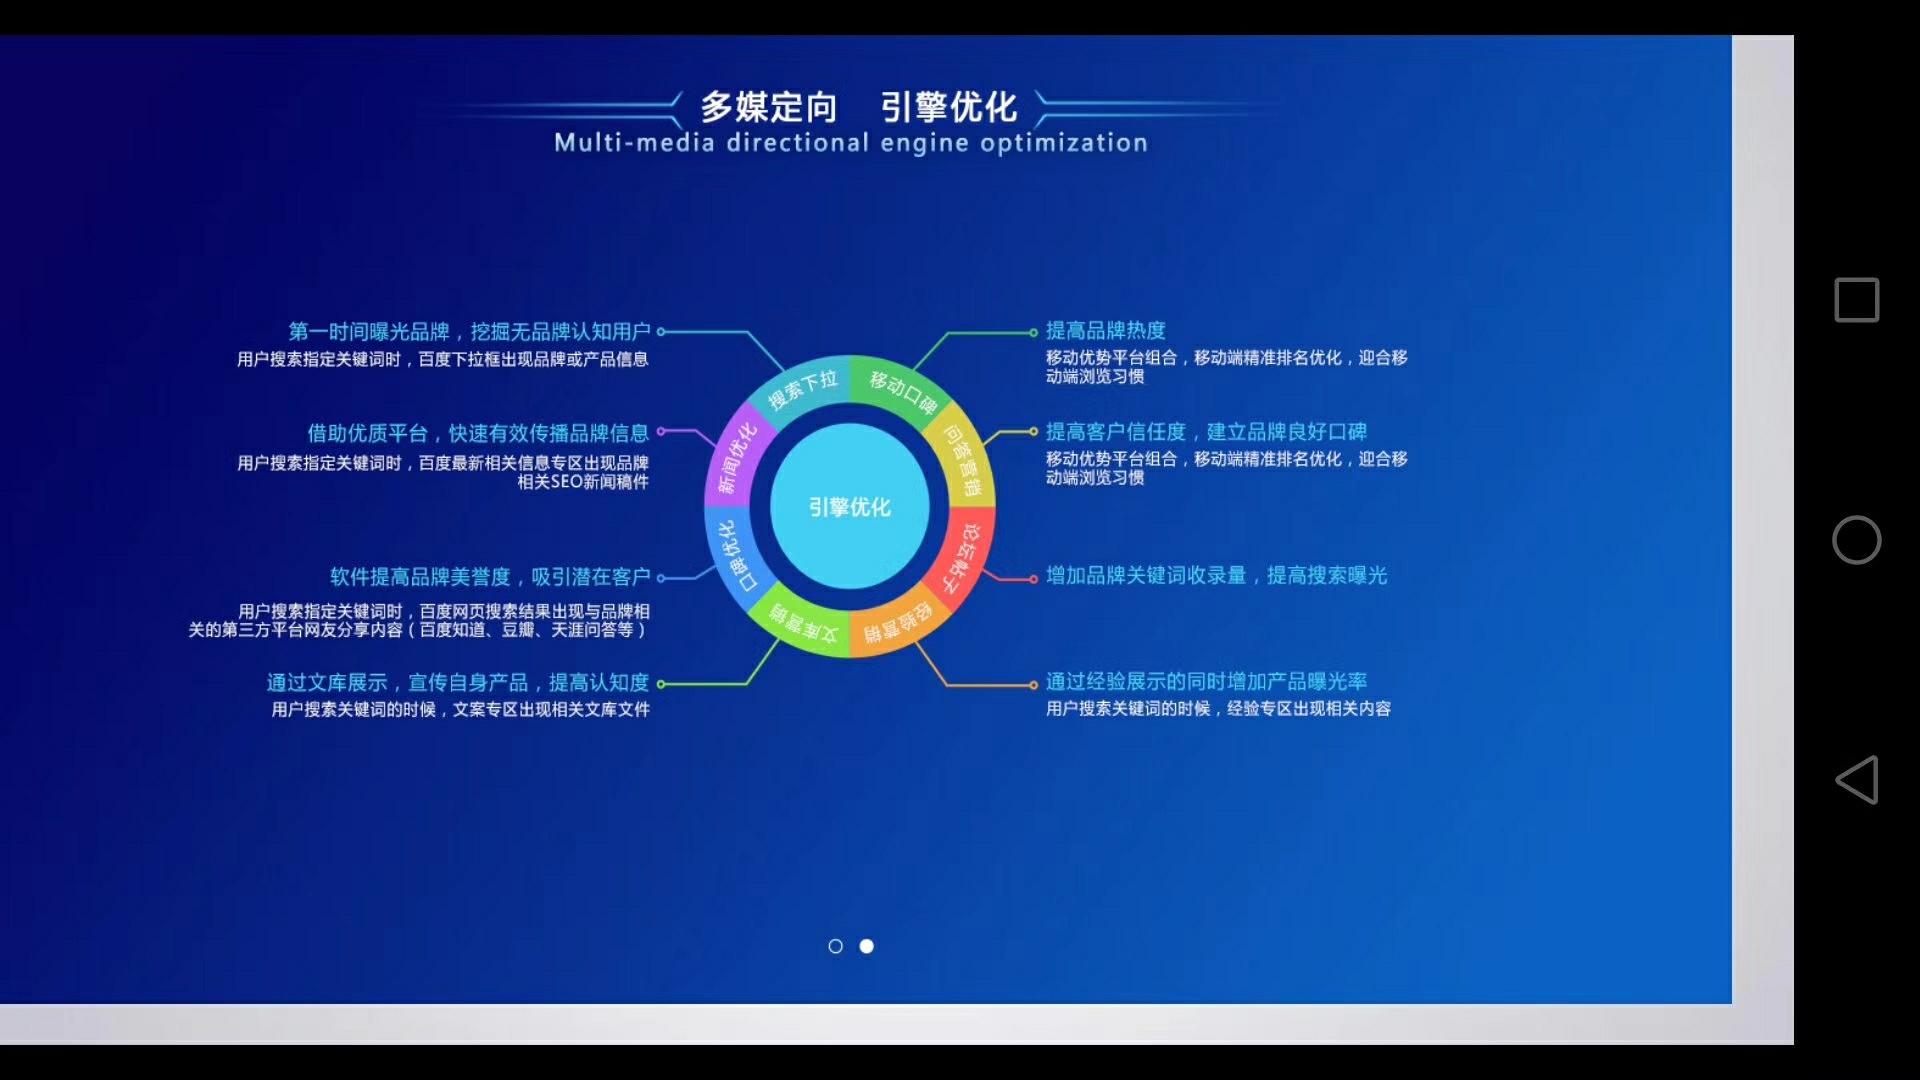Click 增加品牌关键词收录量 heading
1920x1080 pixels.
(x=1216, y=576)
